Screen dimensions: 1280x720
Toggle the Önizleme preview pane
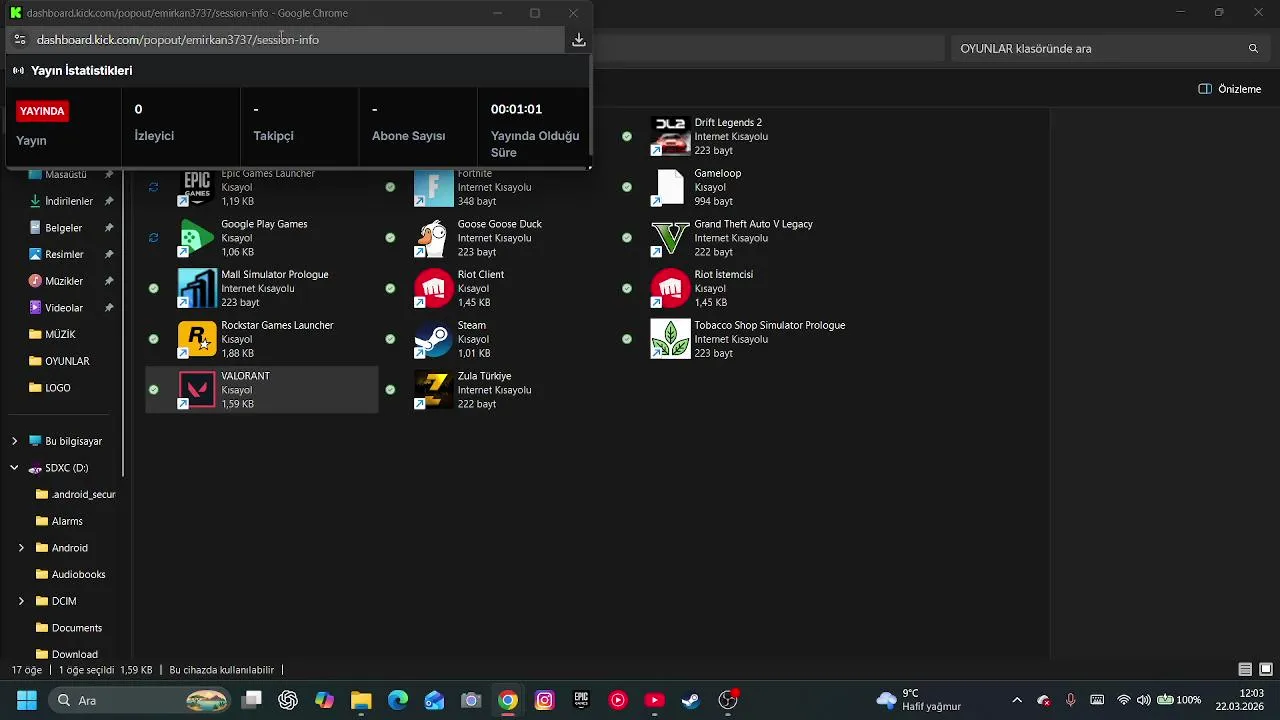tap(1230, 89)
